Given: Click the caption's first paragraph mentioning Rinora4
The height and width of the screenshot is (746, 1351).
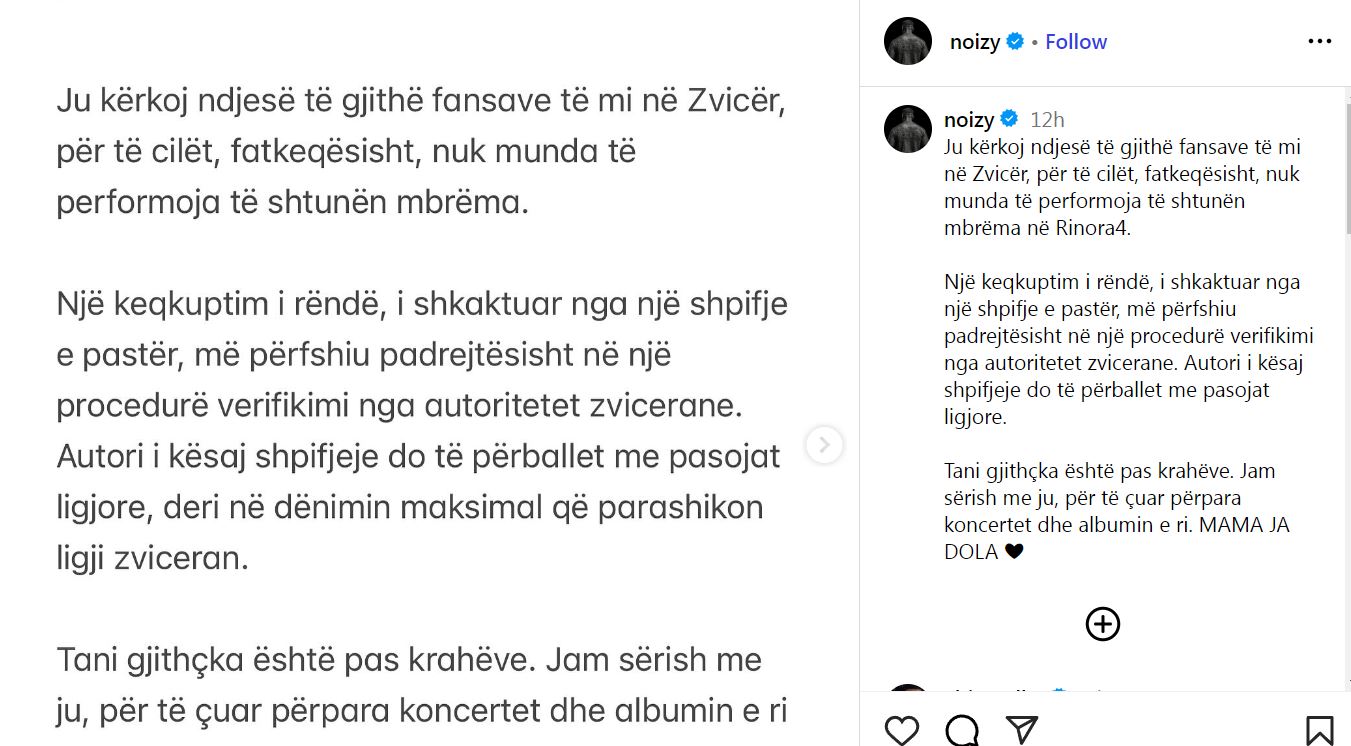Looking at the screenshot, I should click(x=1122, y=187).
